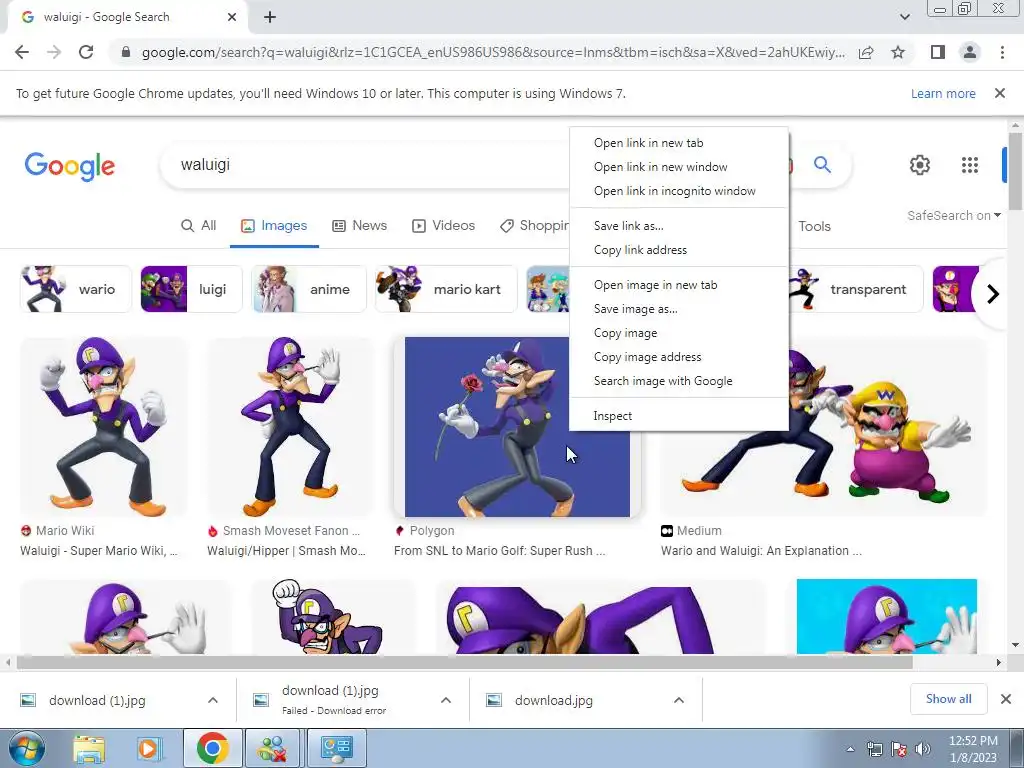Go back with the browser back arrow

click(22, 52)
